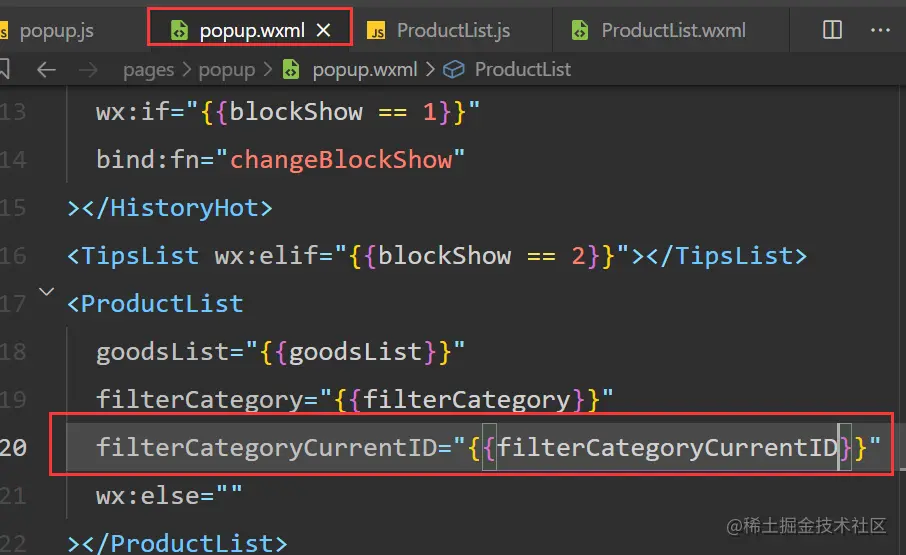This screenshot has width=906, height=555.
Task: Click the file icon on popup.wxml tab
Action: 179,30
